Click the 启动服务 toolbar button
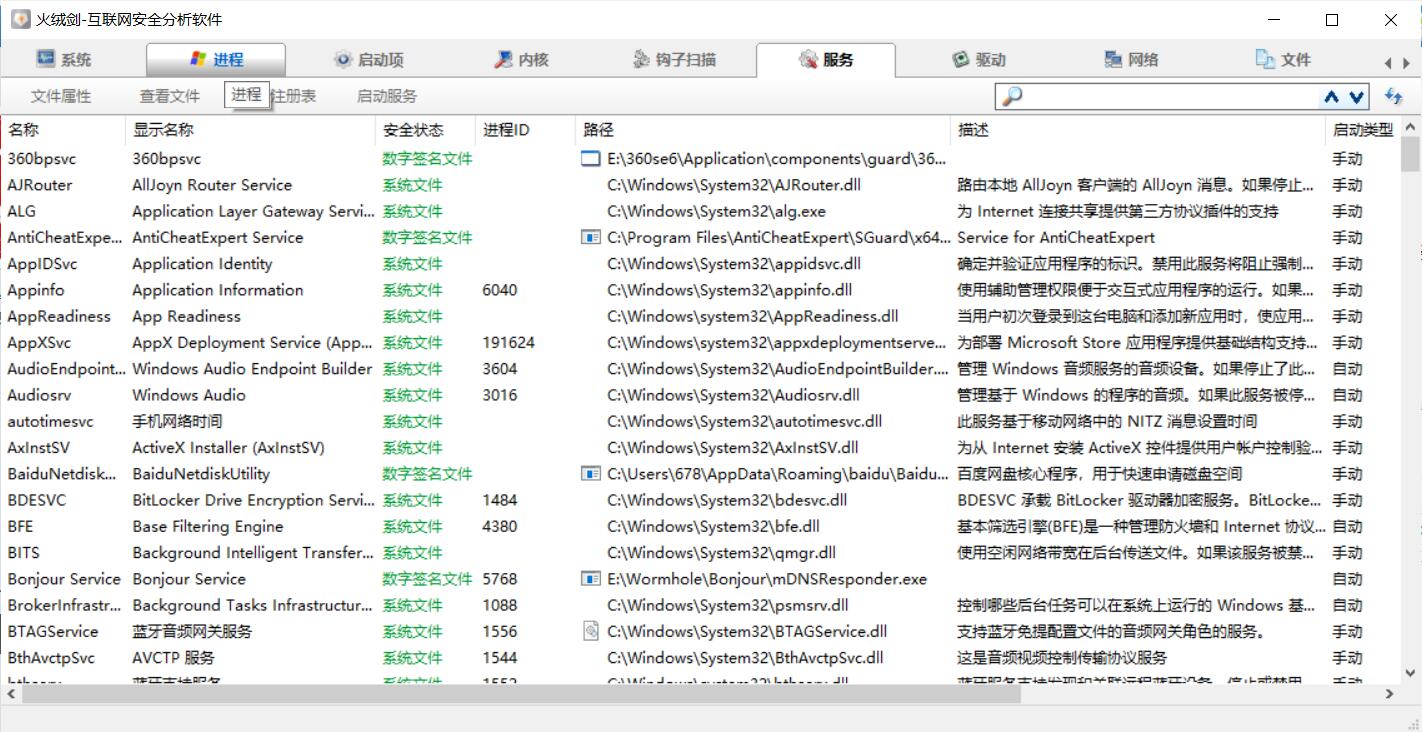Viewport: 1422px width, 732px height. (386, 97)
